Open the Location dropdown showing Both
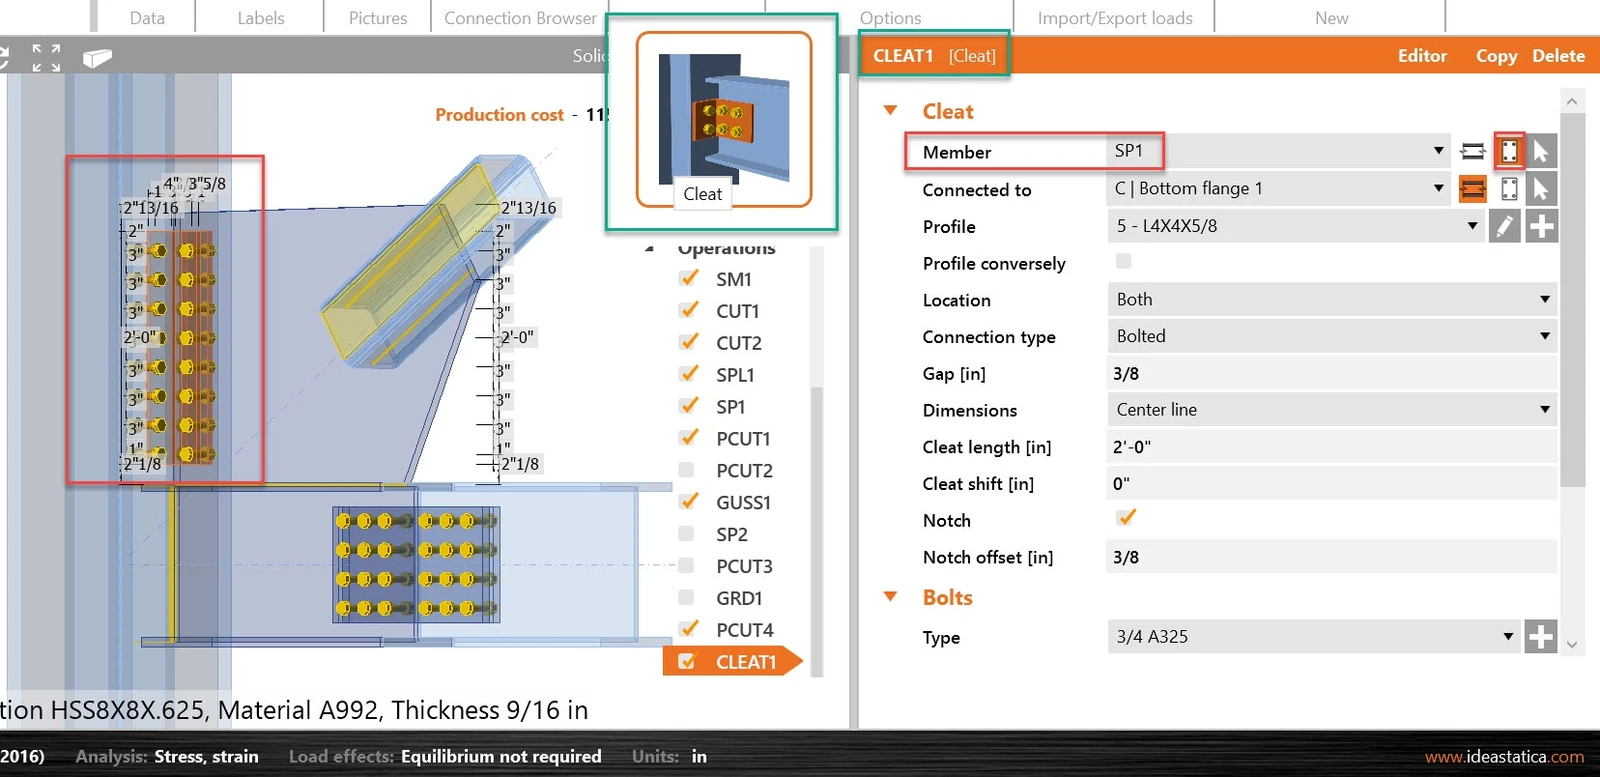 (x=1332, y=299)
